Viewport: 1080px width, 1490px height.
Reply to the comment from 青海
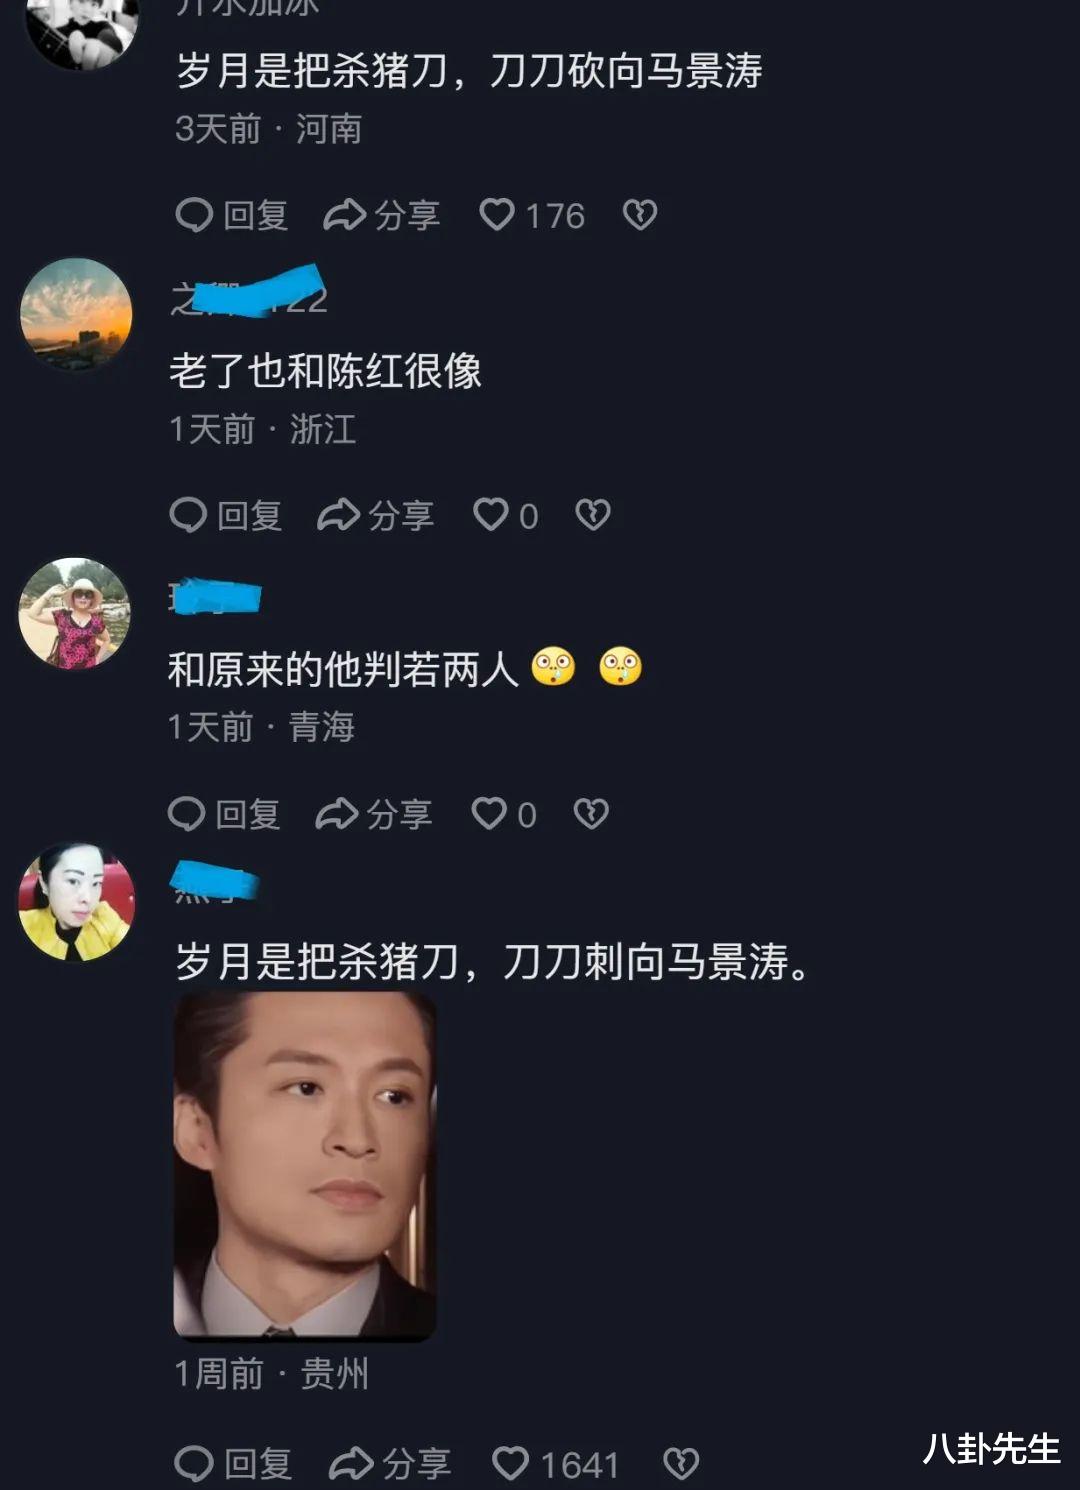(x=224, y=814)
